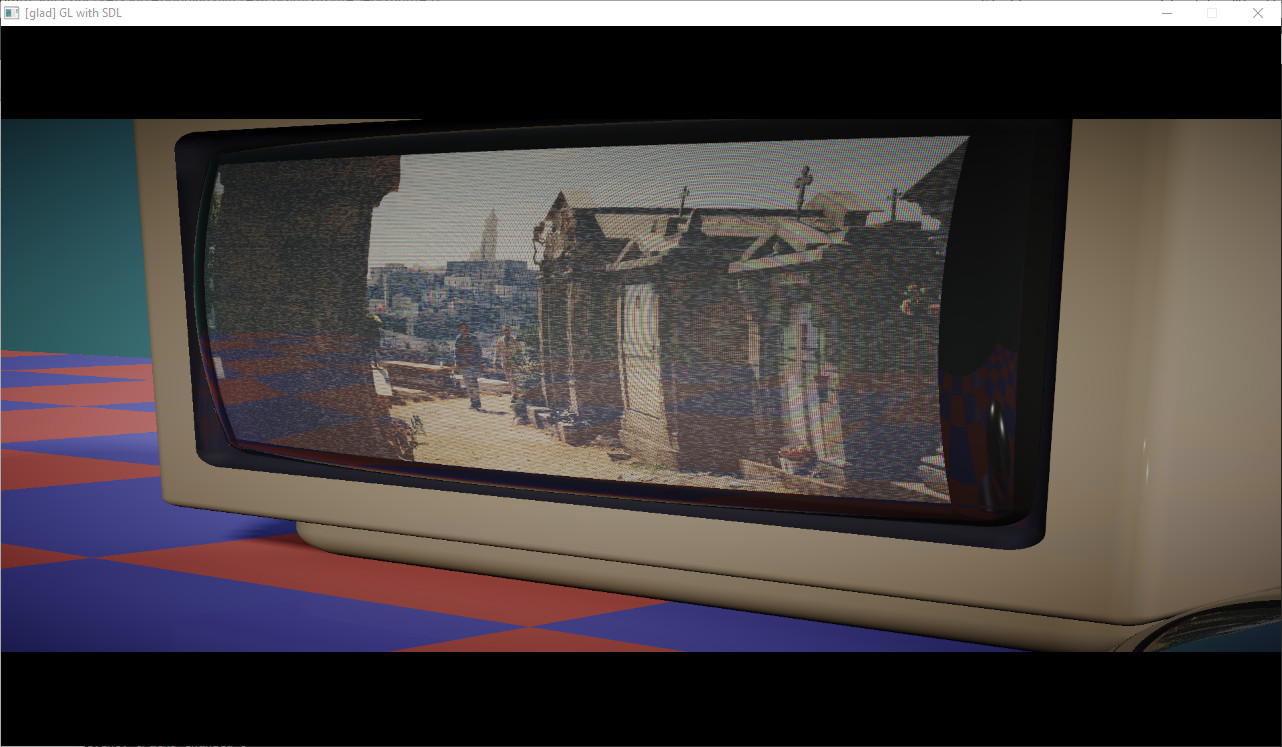Click the greyed-out maximize button
Viewport: 1282px width, 747px height.
point(1212,13)
